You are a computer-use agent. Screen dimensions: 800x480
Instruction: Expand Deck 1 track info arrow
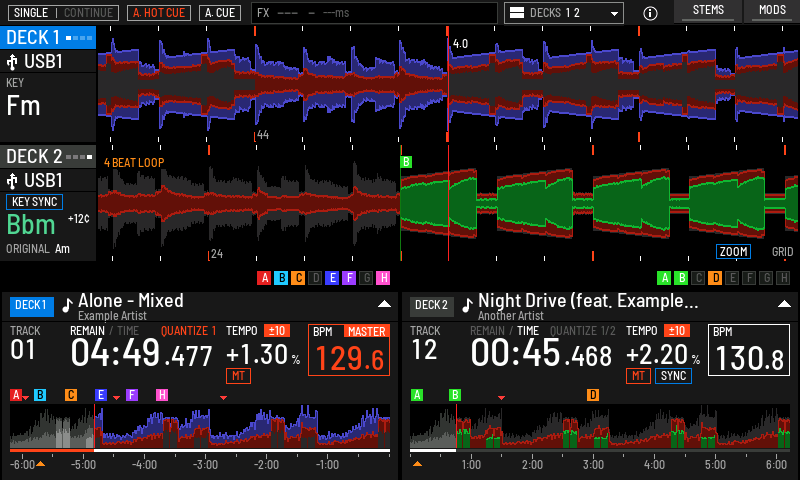(x=384, y=304)
